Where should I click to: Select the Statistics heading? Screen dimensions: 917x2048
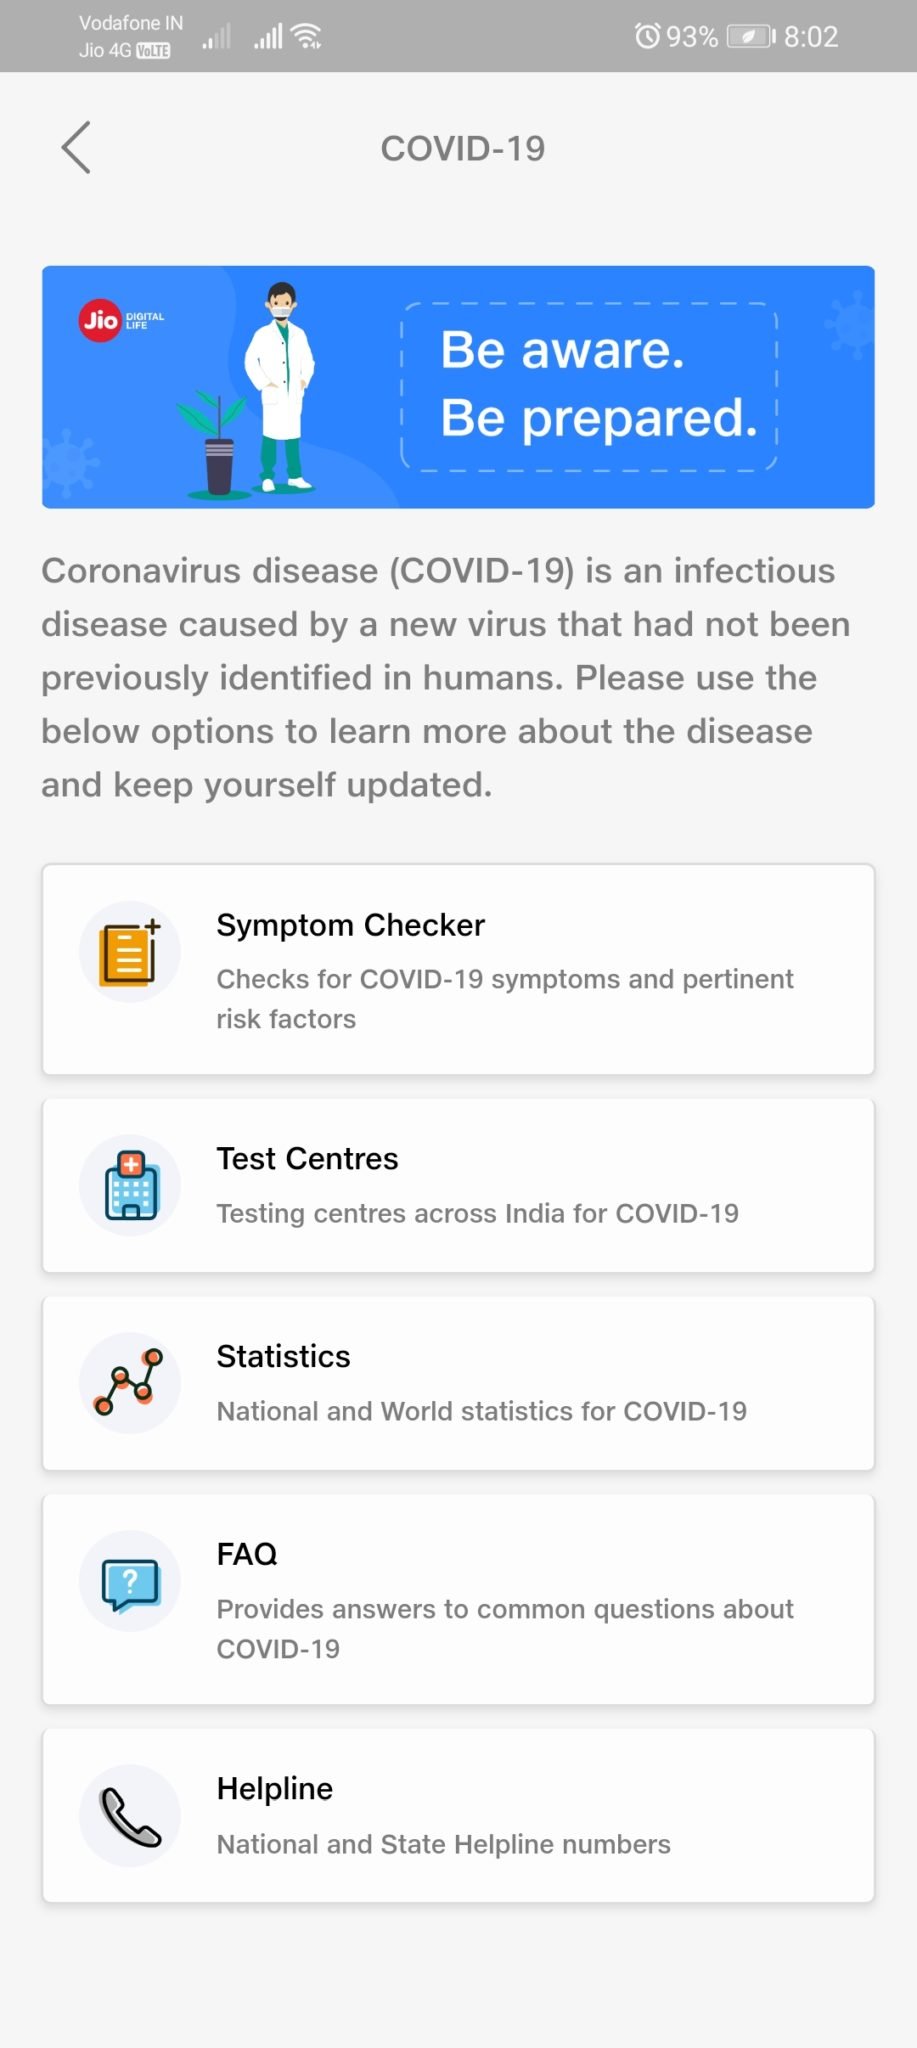point(283,1357)
